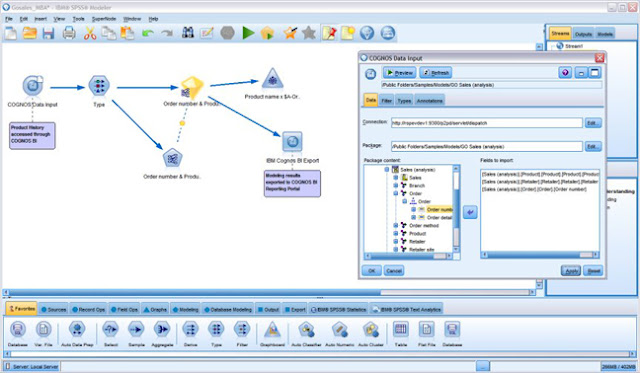Open the File menu

(9, 19)
